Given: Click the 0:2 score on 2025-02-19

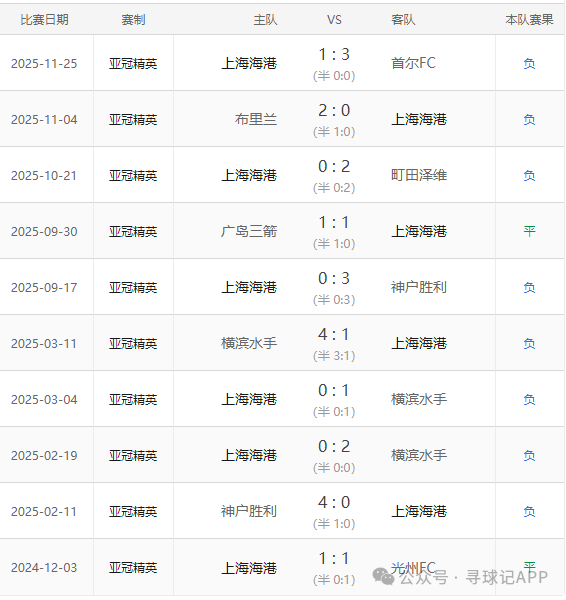Looking at the screenshot, I should (334, 446).
